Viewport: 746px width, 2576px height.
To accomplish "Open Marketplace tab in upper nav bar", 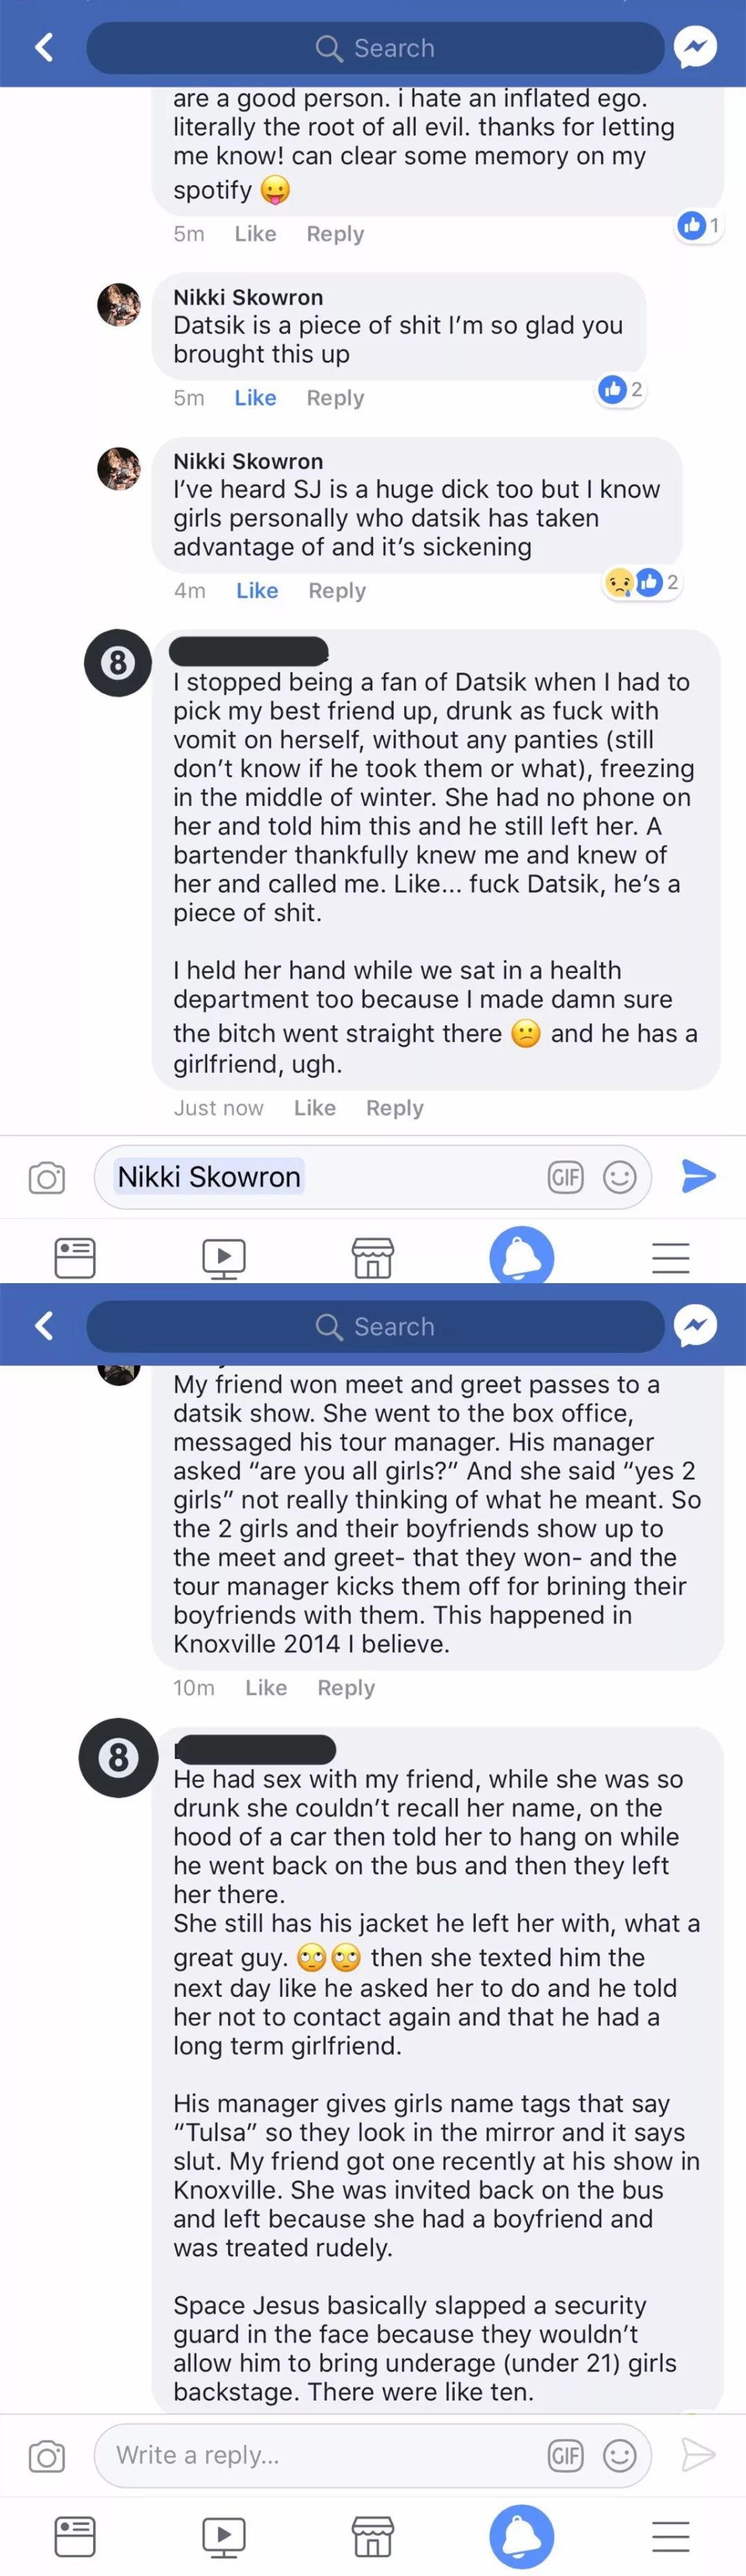I will tap(373, 1257).
